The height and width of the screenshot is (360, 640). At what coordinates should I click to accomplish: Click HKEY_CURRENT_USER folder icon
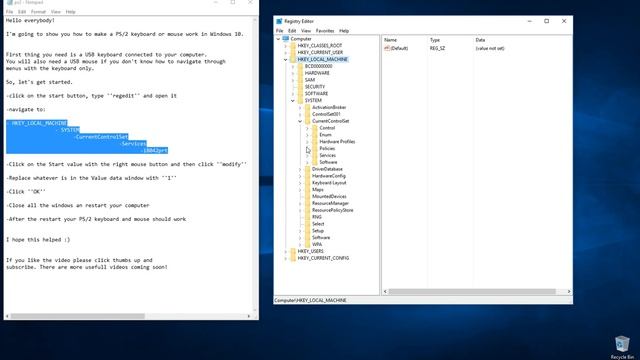tap(293, 53)
